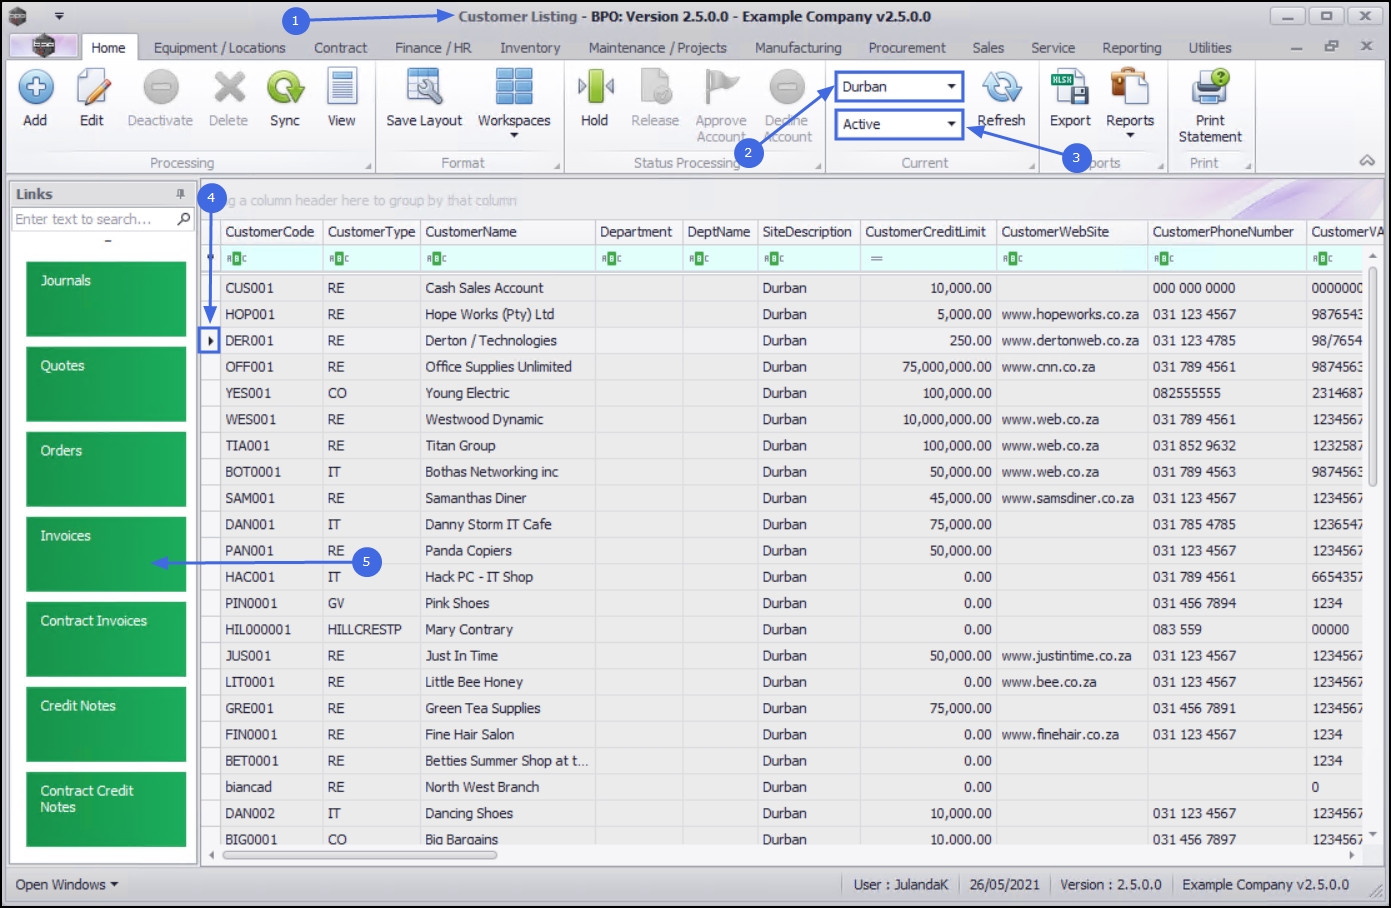Collapse the ribbon with the chevron
1391x908 pixels.
pos(1367,161)
